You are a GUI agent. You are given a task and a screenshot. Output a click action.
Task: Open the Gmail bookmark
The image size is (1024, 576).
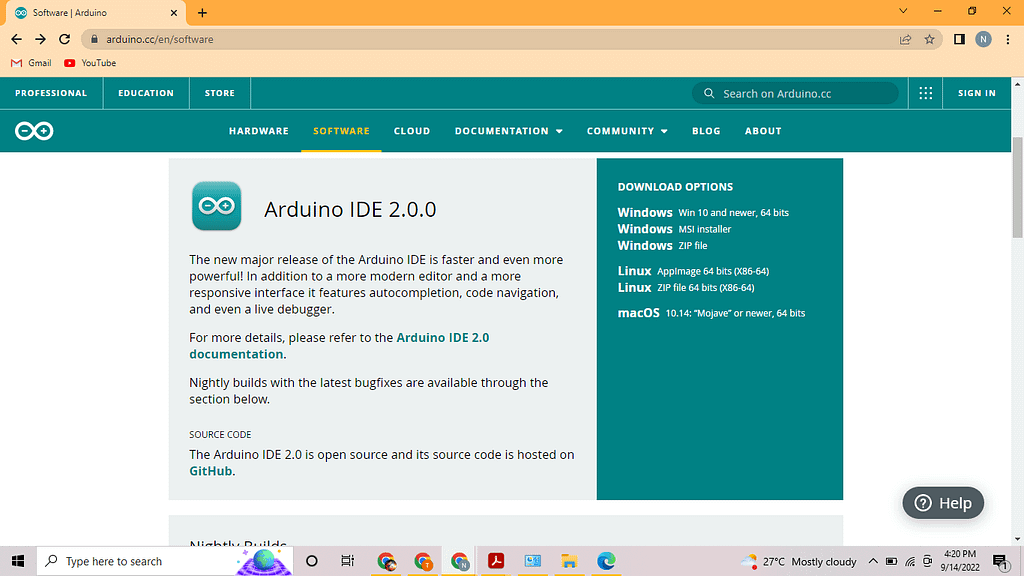(x=31, y=62)
